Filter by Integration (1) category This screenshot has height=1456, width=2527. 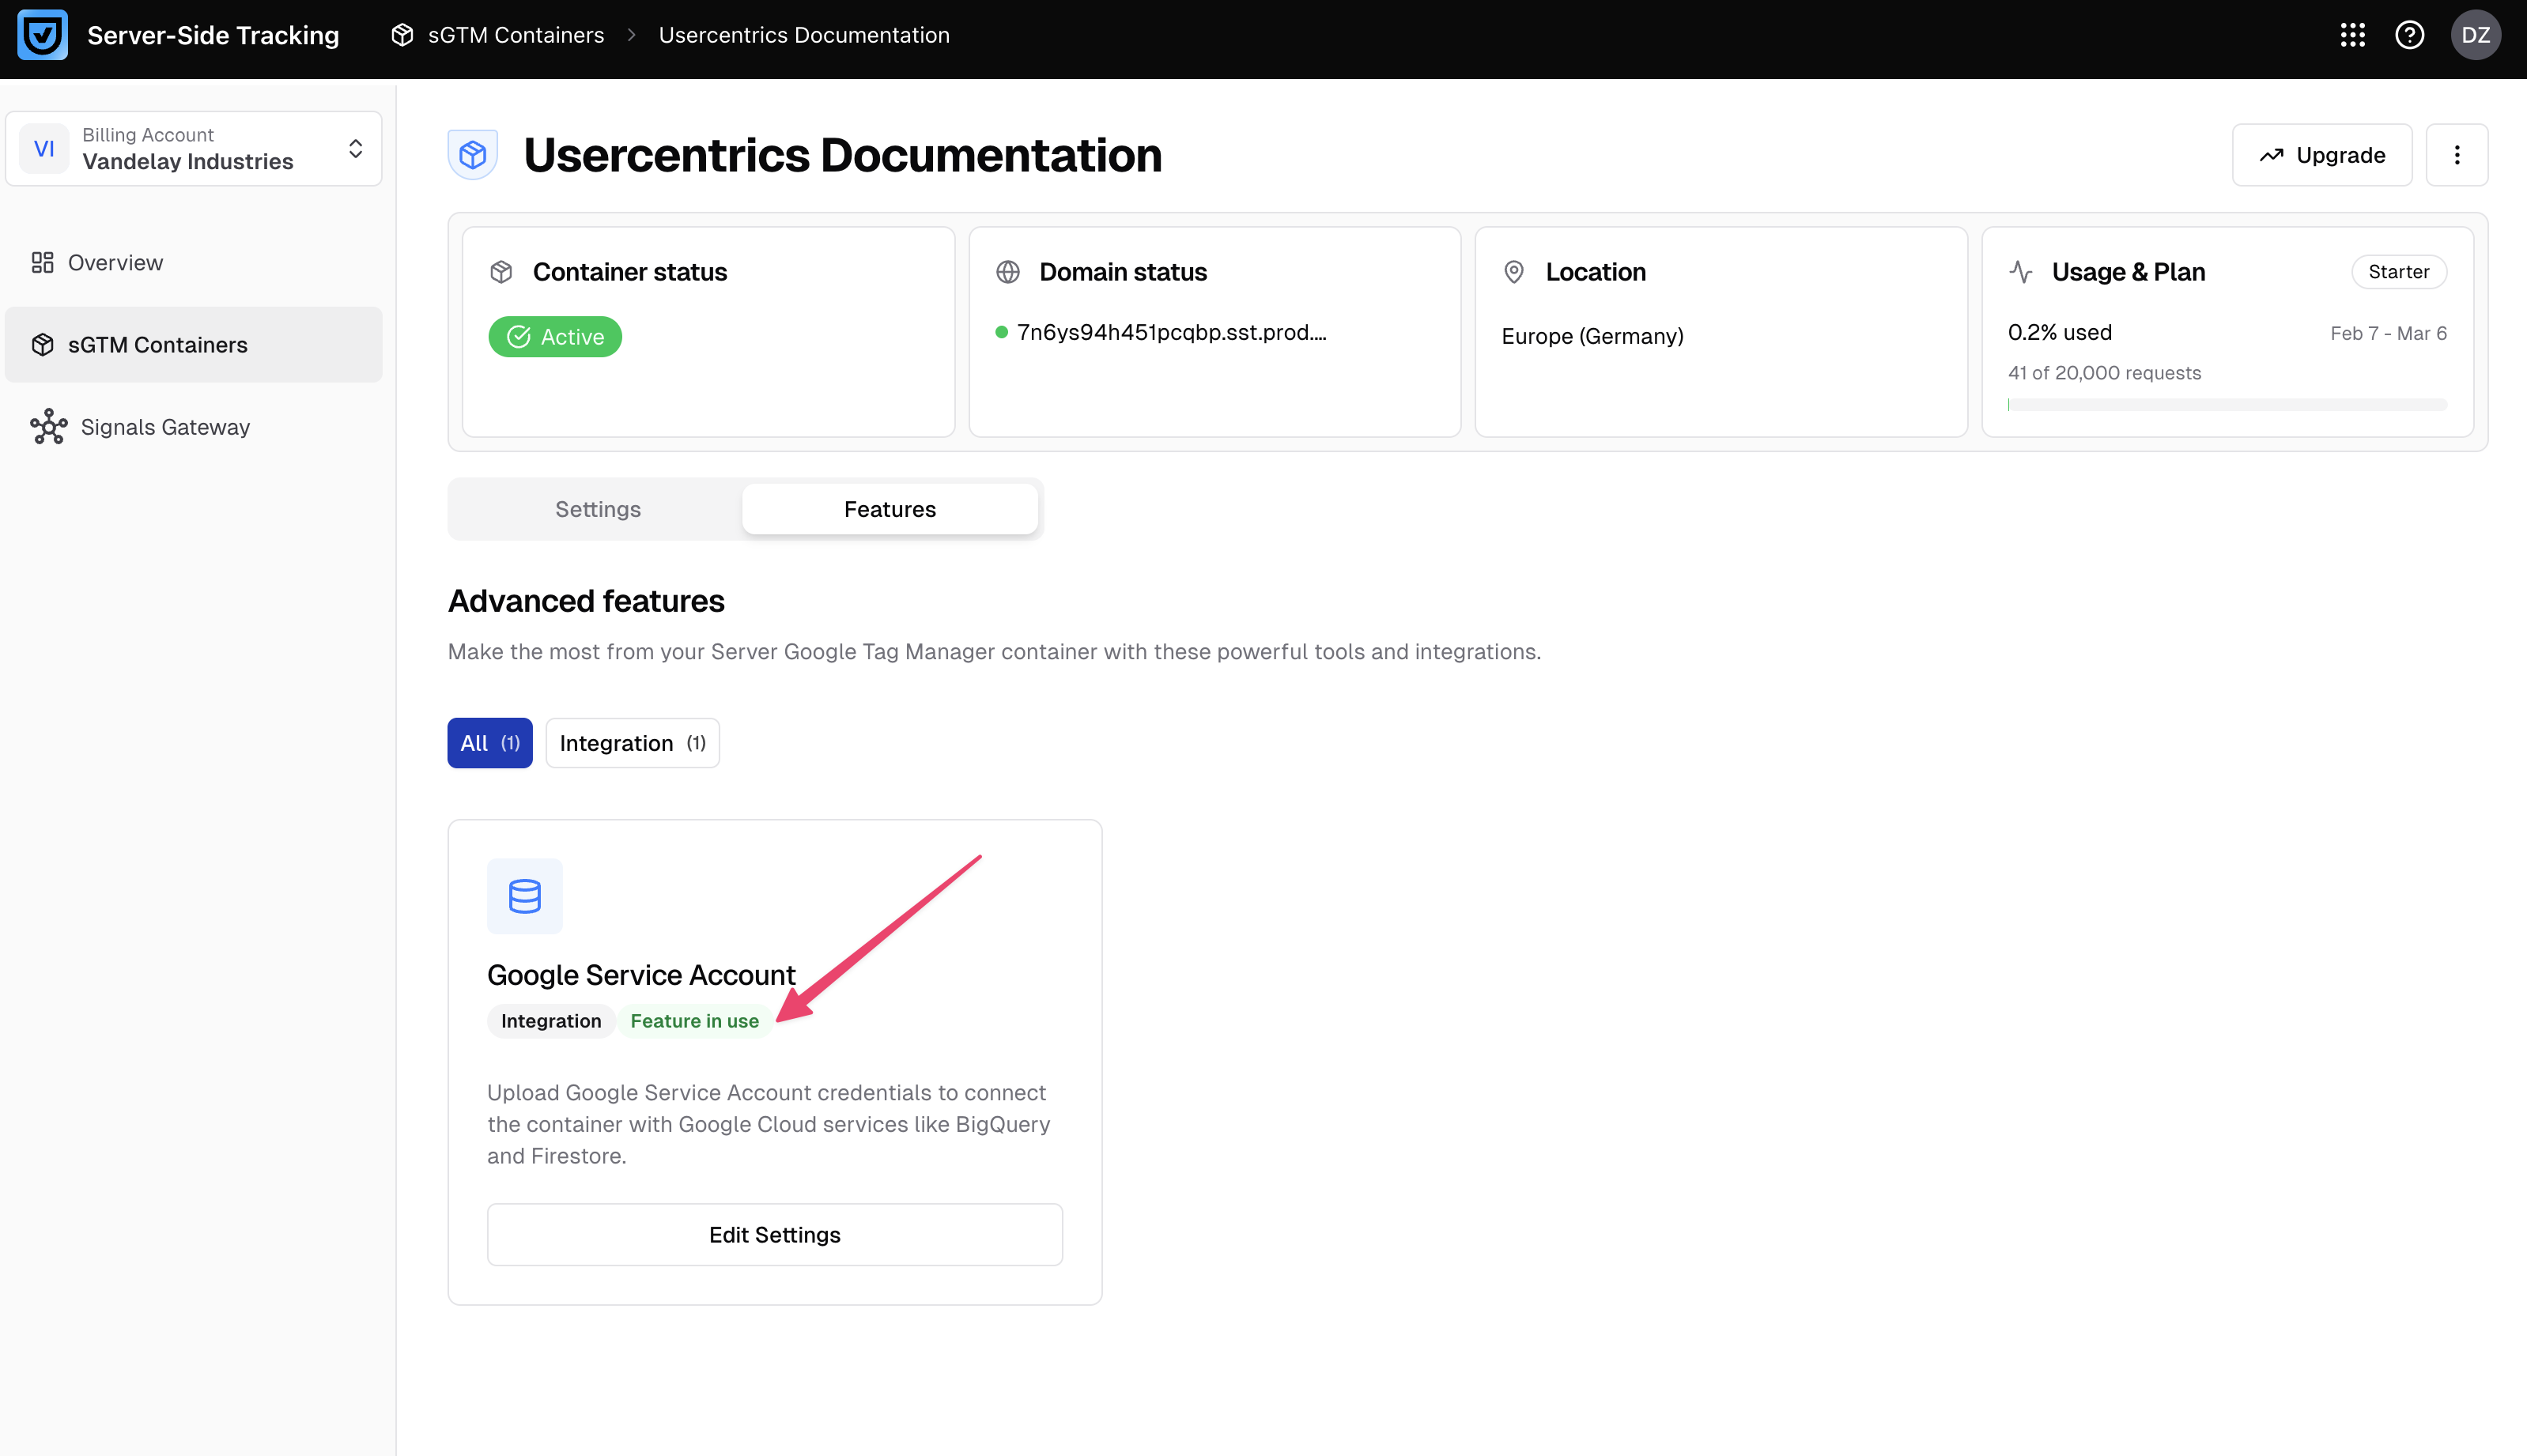(x=632, y=743)
